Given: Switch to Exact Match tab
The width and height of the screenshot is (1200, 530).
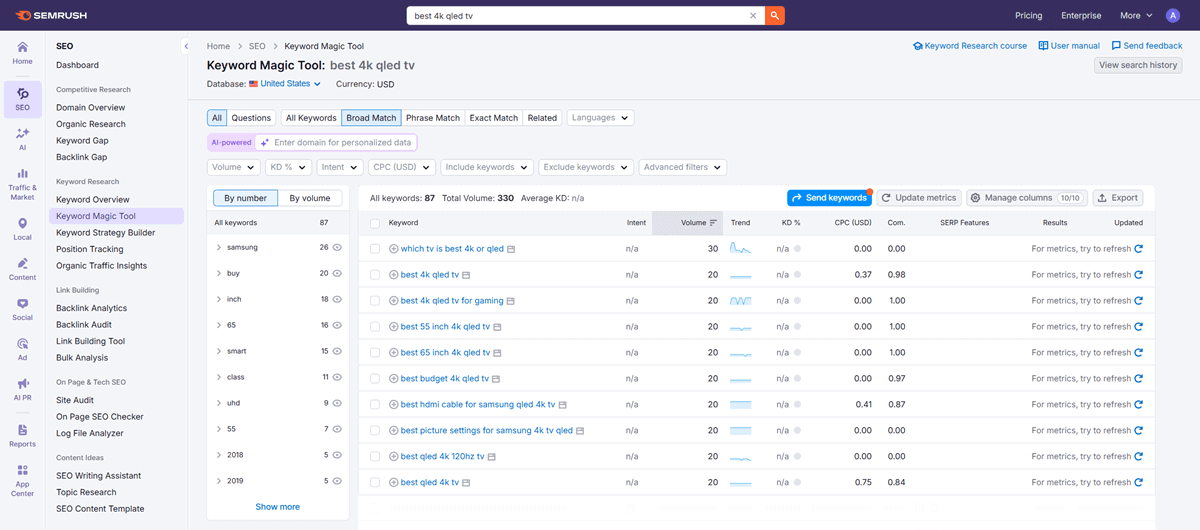Looking at the screenshot, I should [x=494, y=117].
